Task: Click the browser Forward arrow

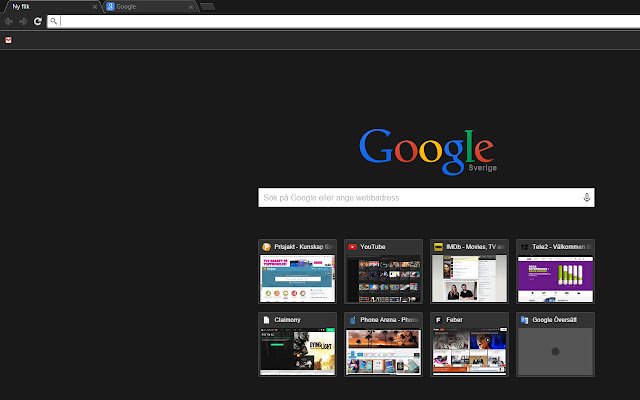Action: click(x=23, y=22)
